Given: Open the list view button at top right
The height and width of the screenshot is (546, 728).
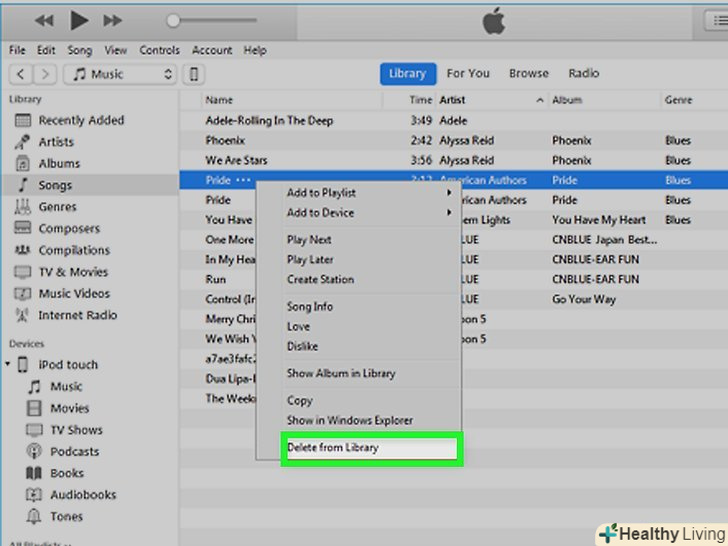Looking at the screenshot, I should (717, 21).
